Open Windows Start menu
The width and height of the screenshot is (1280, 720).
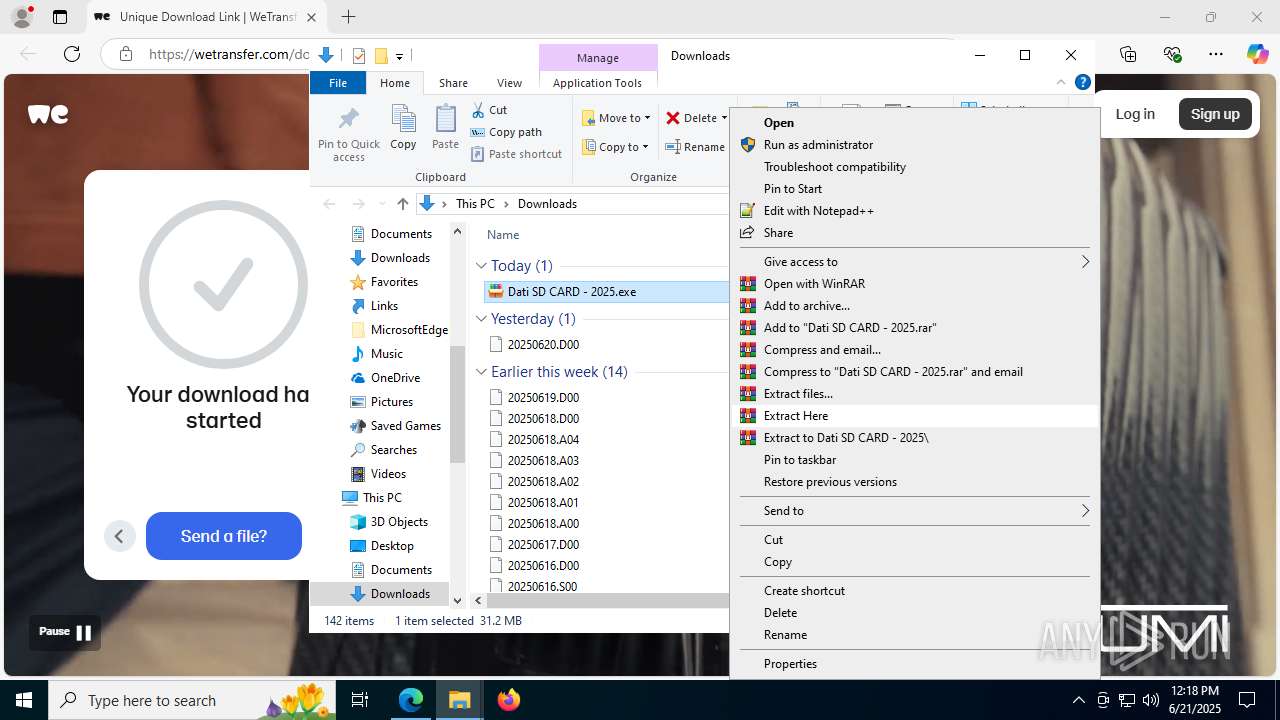tap(24, 700)
